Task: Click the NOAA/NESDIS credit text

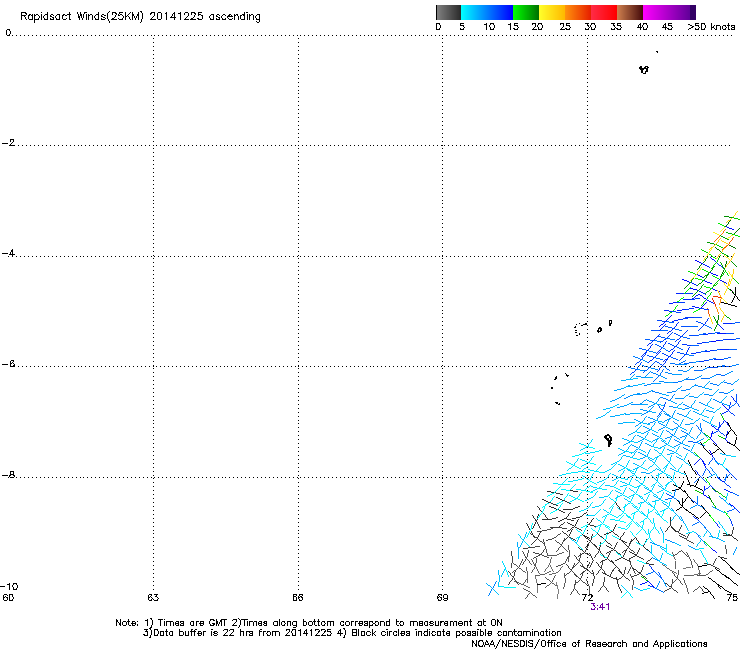Action: 589,644
